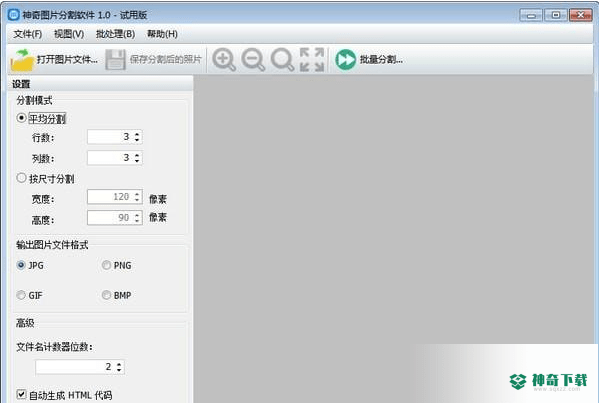Decrease the 列数 spinner value
Screen dimensions: 599x403
137,160
